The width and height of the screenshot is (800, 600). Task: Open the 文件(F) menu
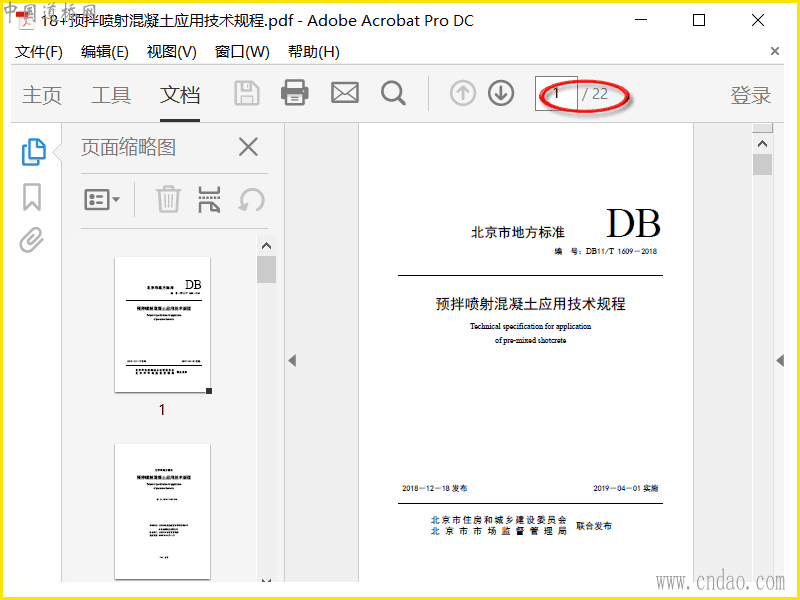click(39, 52)
